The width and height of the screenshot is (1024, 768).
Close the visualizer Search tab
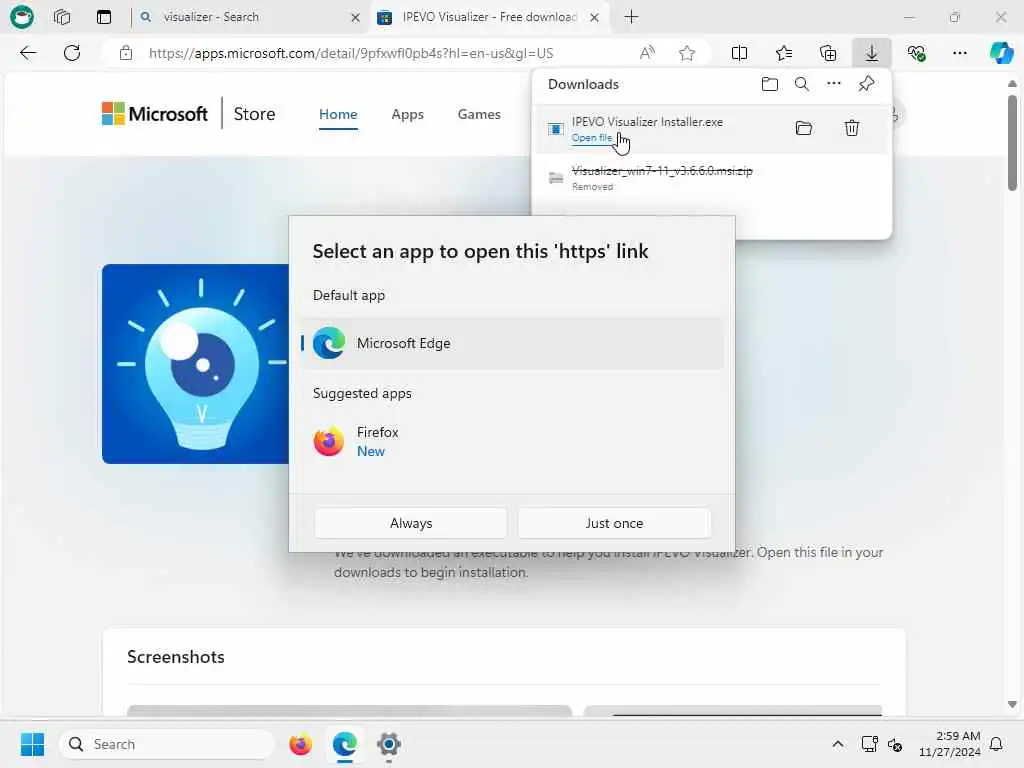355,18
